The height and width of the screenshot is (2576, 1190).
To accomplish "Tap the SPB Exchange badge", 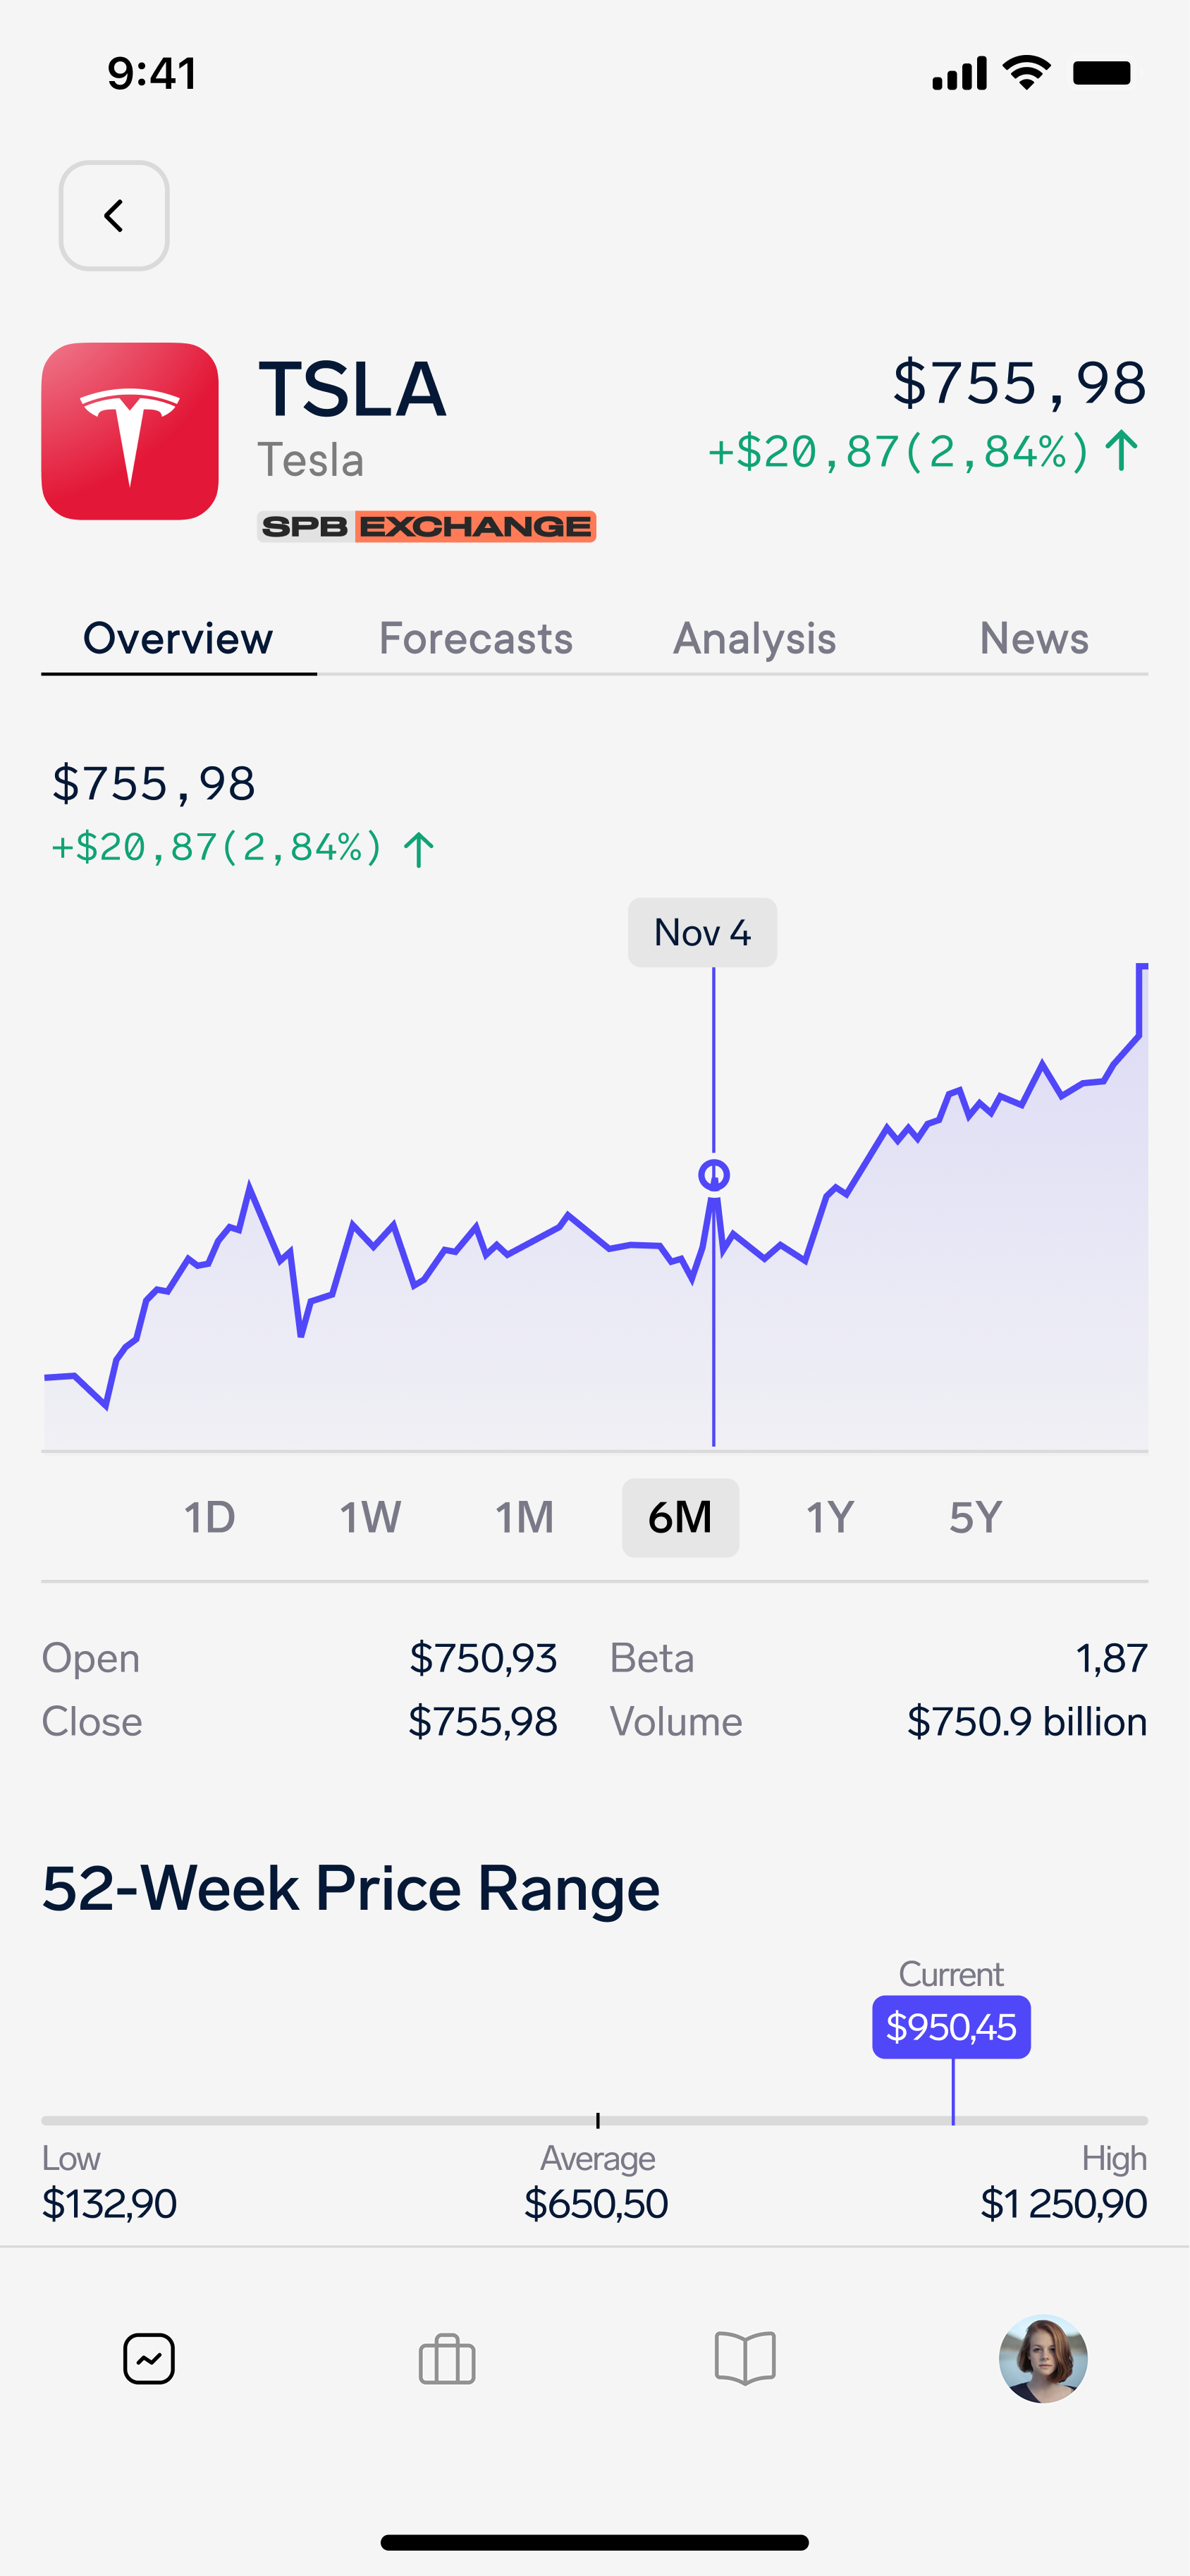I will click(427, 527).
